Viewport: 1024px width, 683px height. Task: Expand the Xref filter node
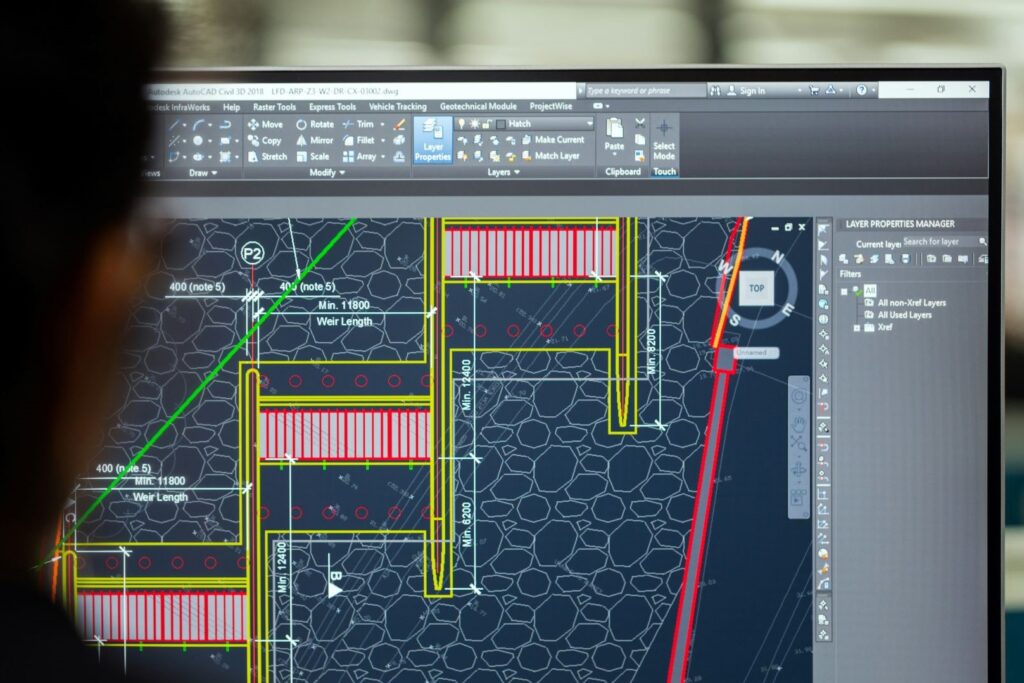point(856,327)
